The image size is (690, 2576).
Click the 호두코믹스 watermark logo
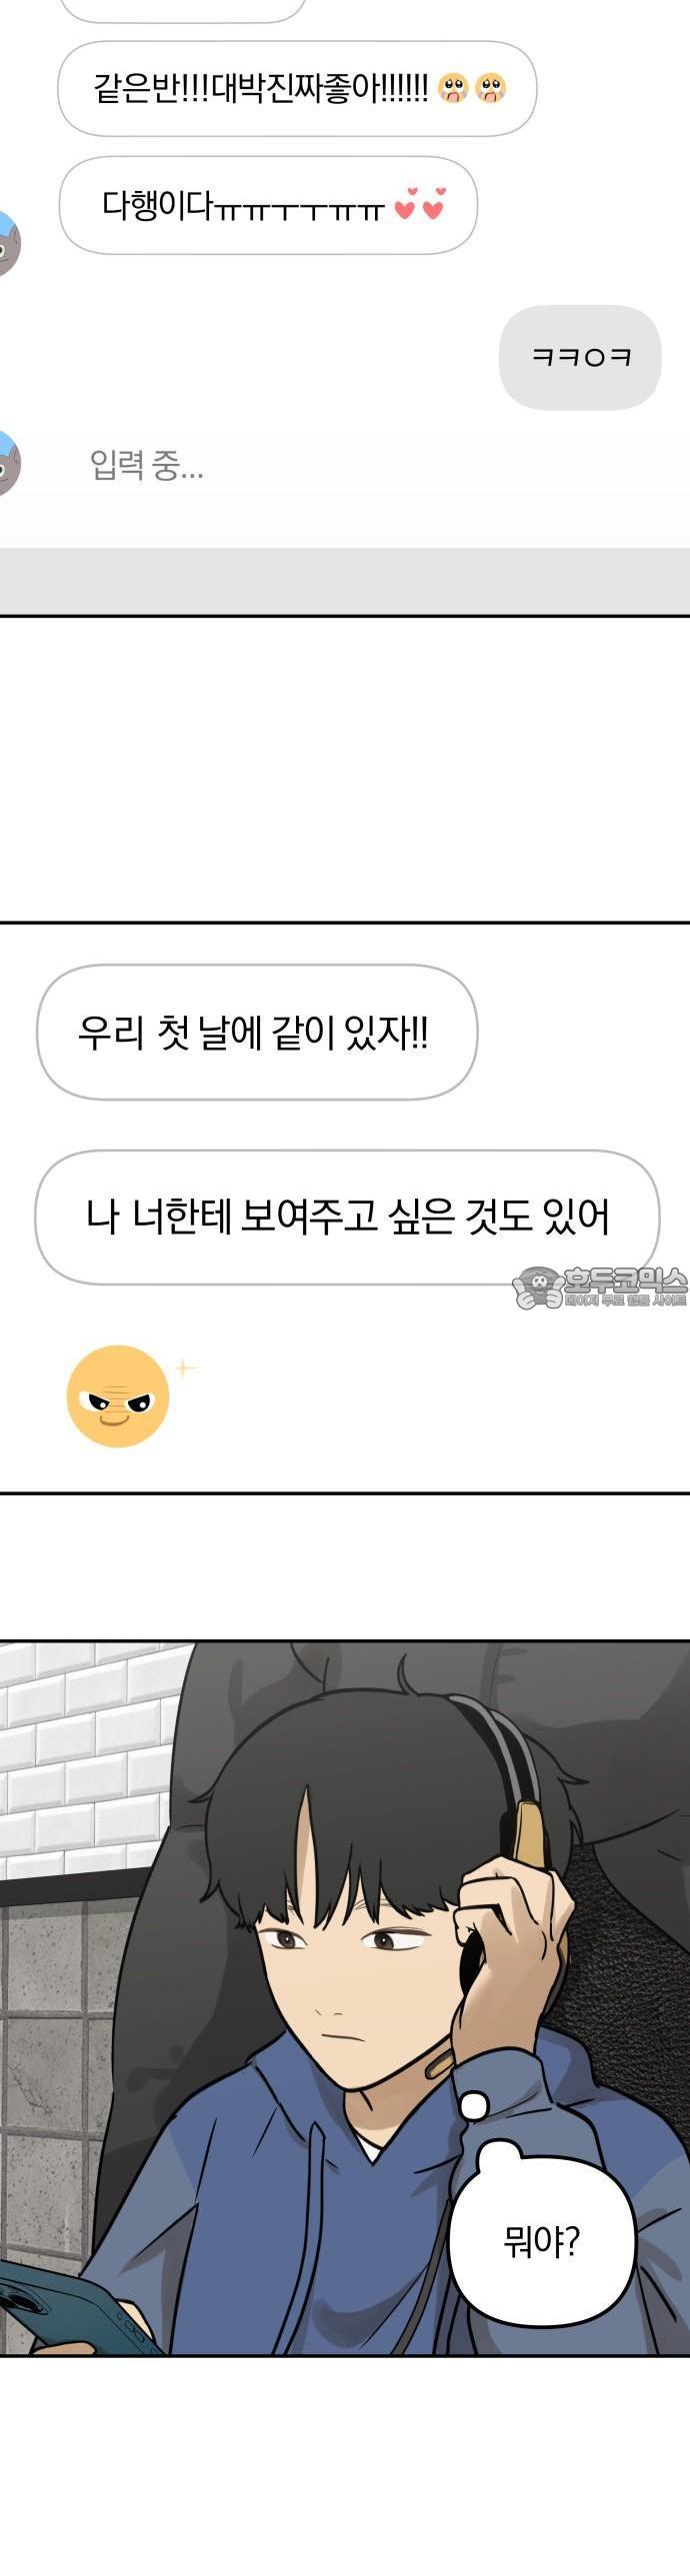(x=599, y=1288)
